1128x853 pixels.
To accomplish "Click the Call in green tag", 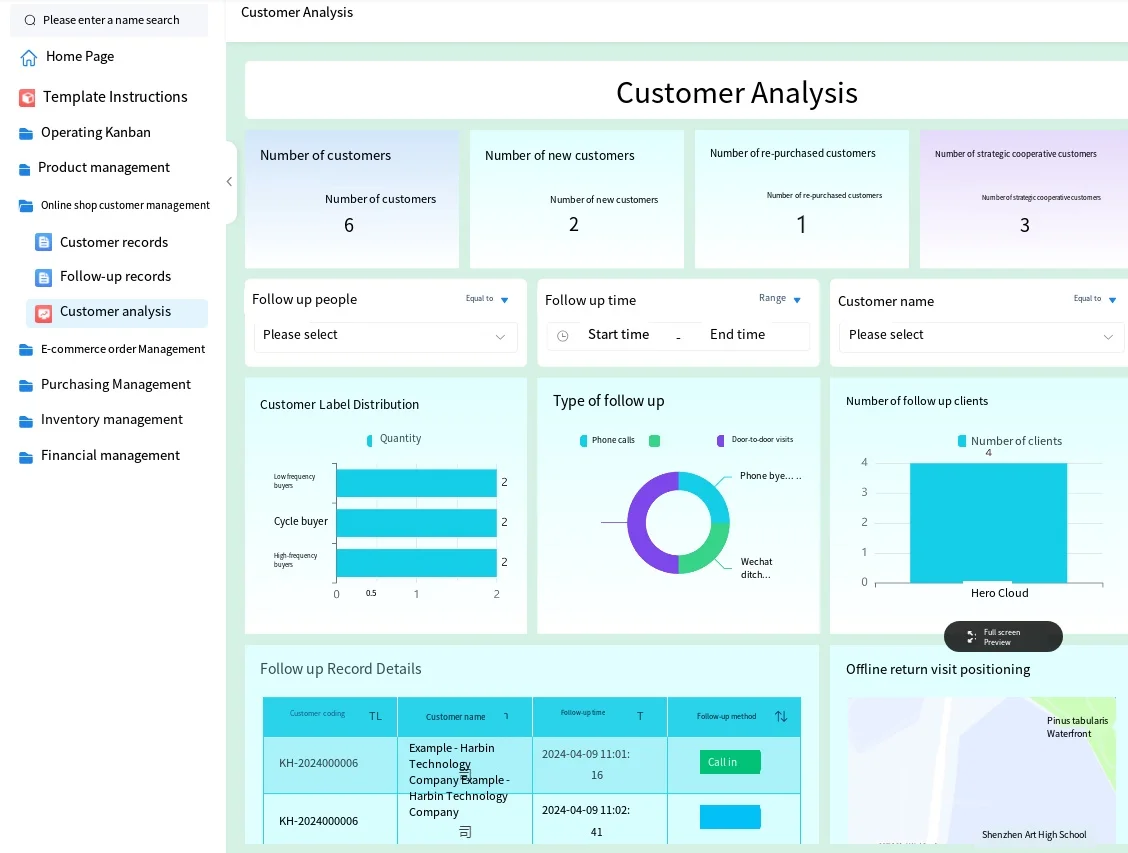I will (x=729, y=762).
